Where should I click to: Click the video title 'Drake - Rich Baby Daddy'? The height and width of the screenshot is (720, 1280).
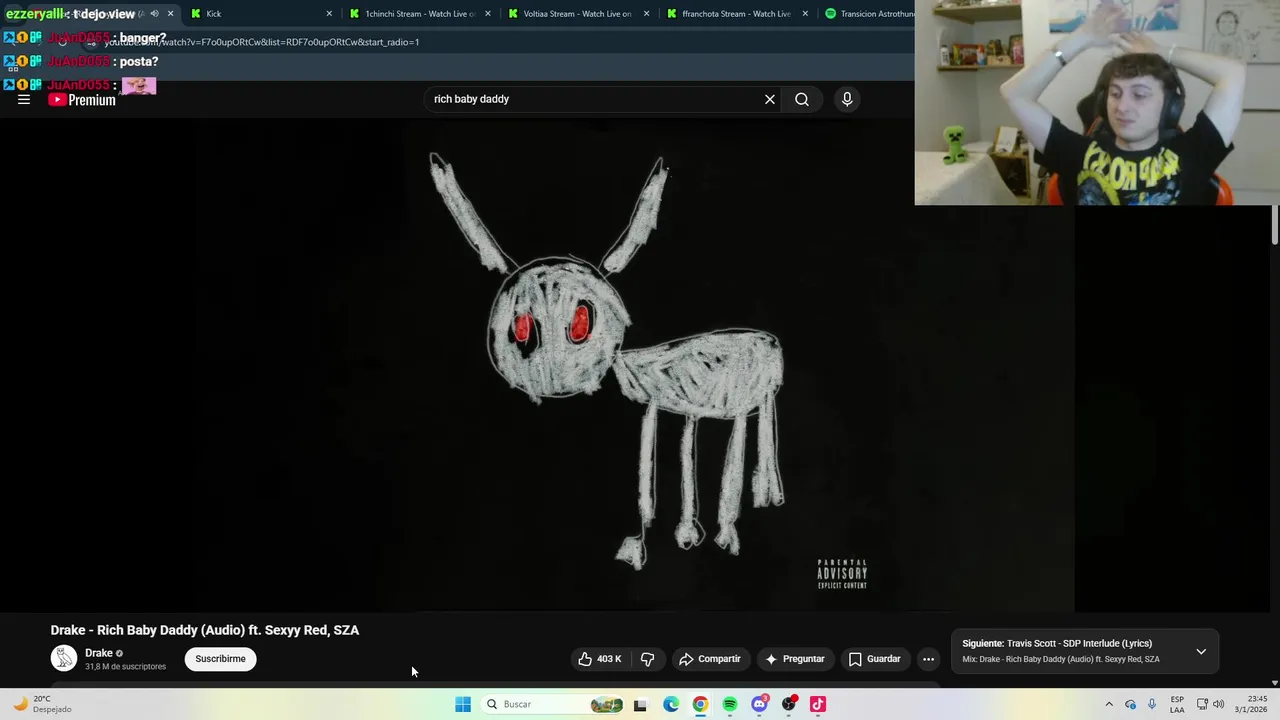(x=205, y=630)
